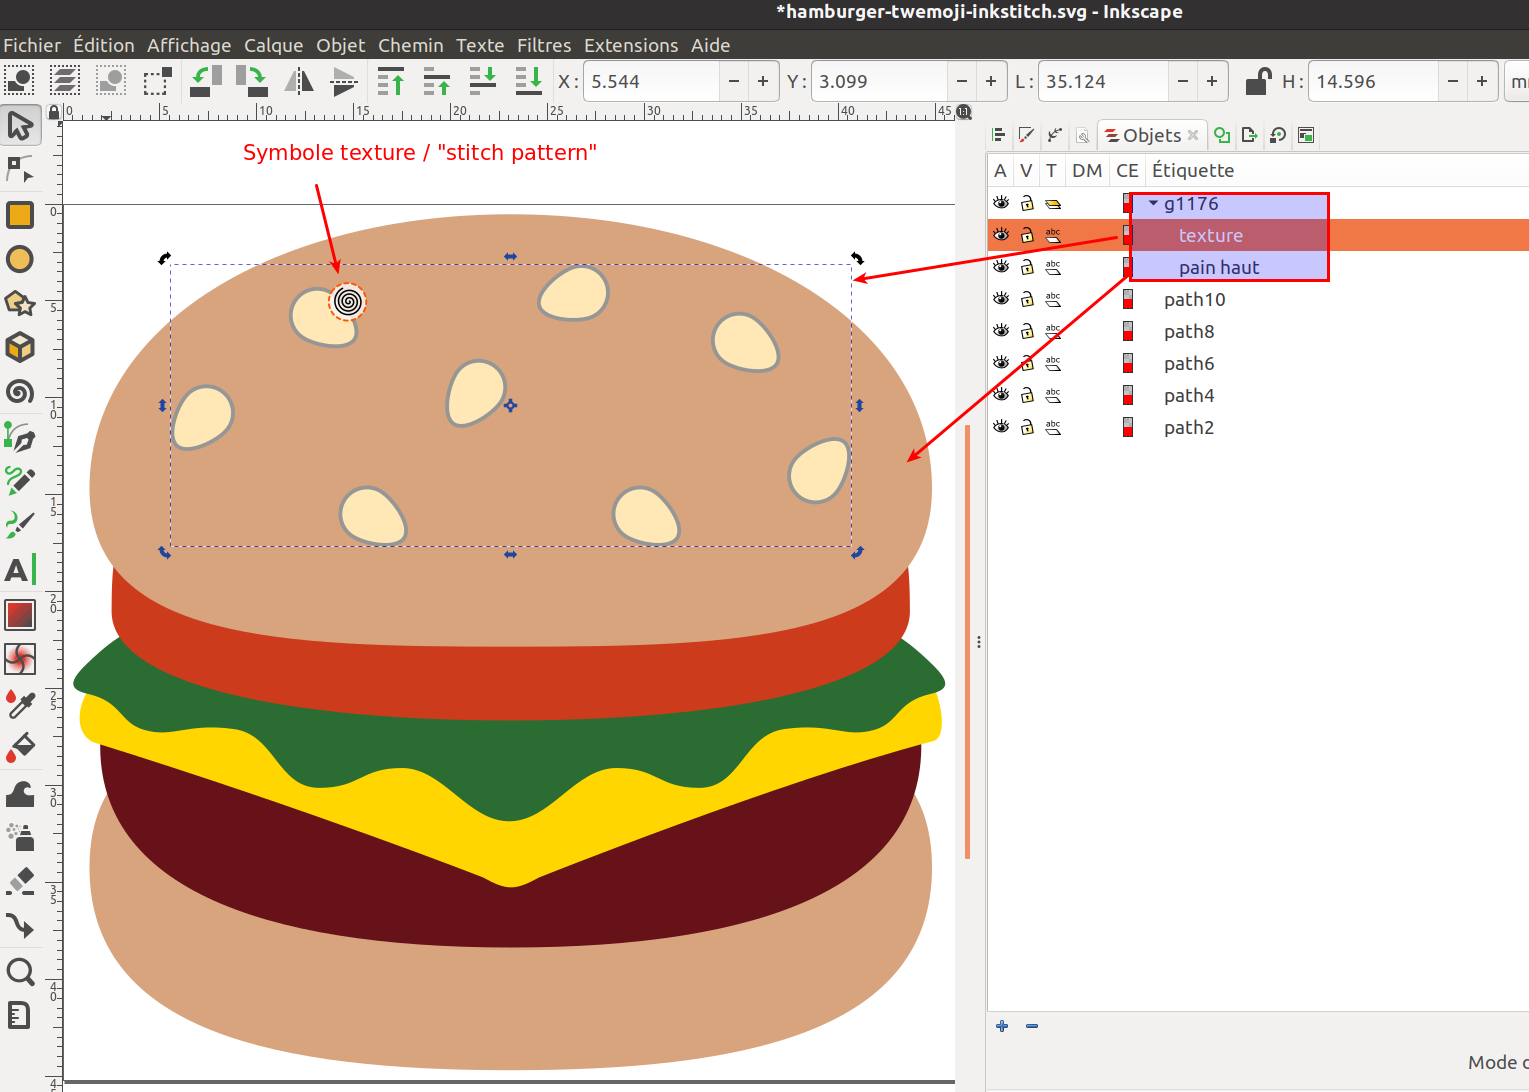Toggle rubberband touch selection icon

click(x=157, y=81)
